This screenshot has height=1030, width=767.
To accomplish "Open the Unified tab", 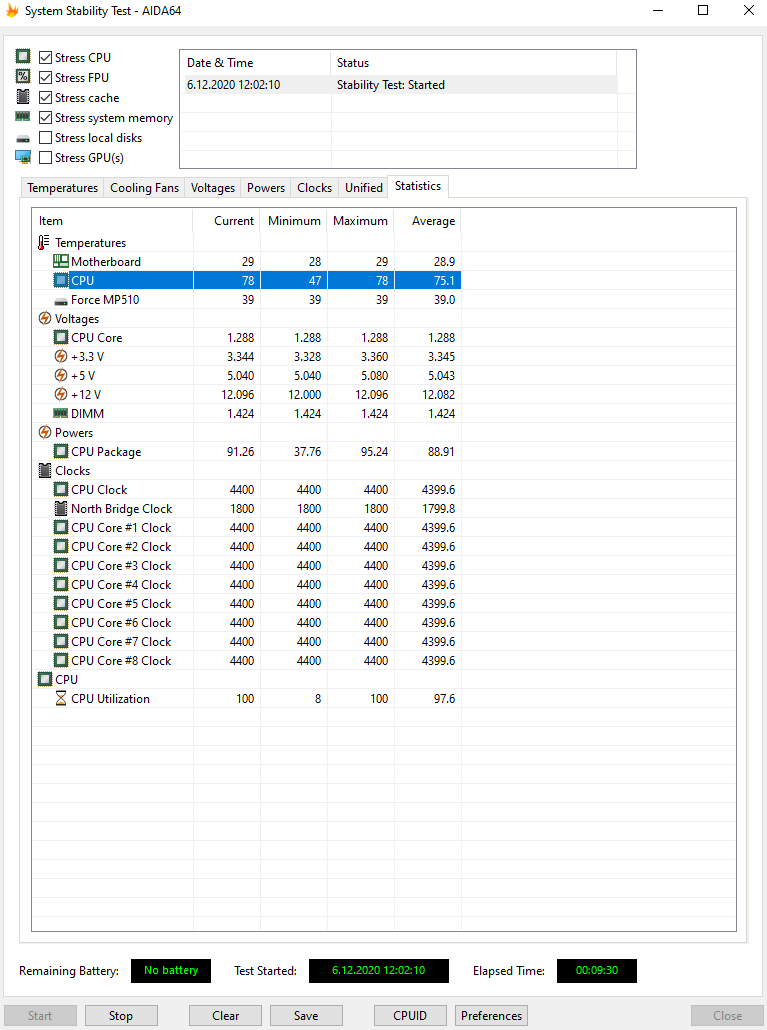I will (364, 188).
